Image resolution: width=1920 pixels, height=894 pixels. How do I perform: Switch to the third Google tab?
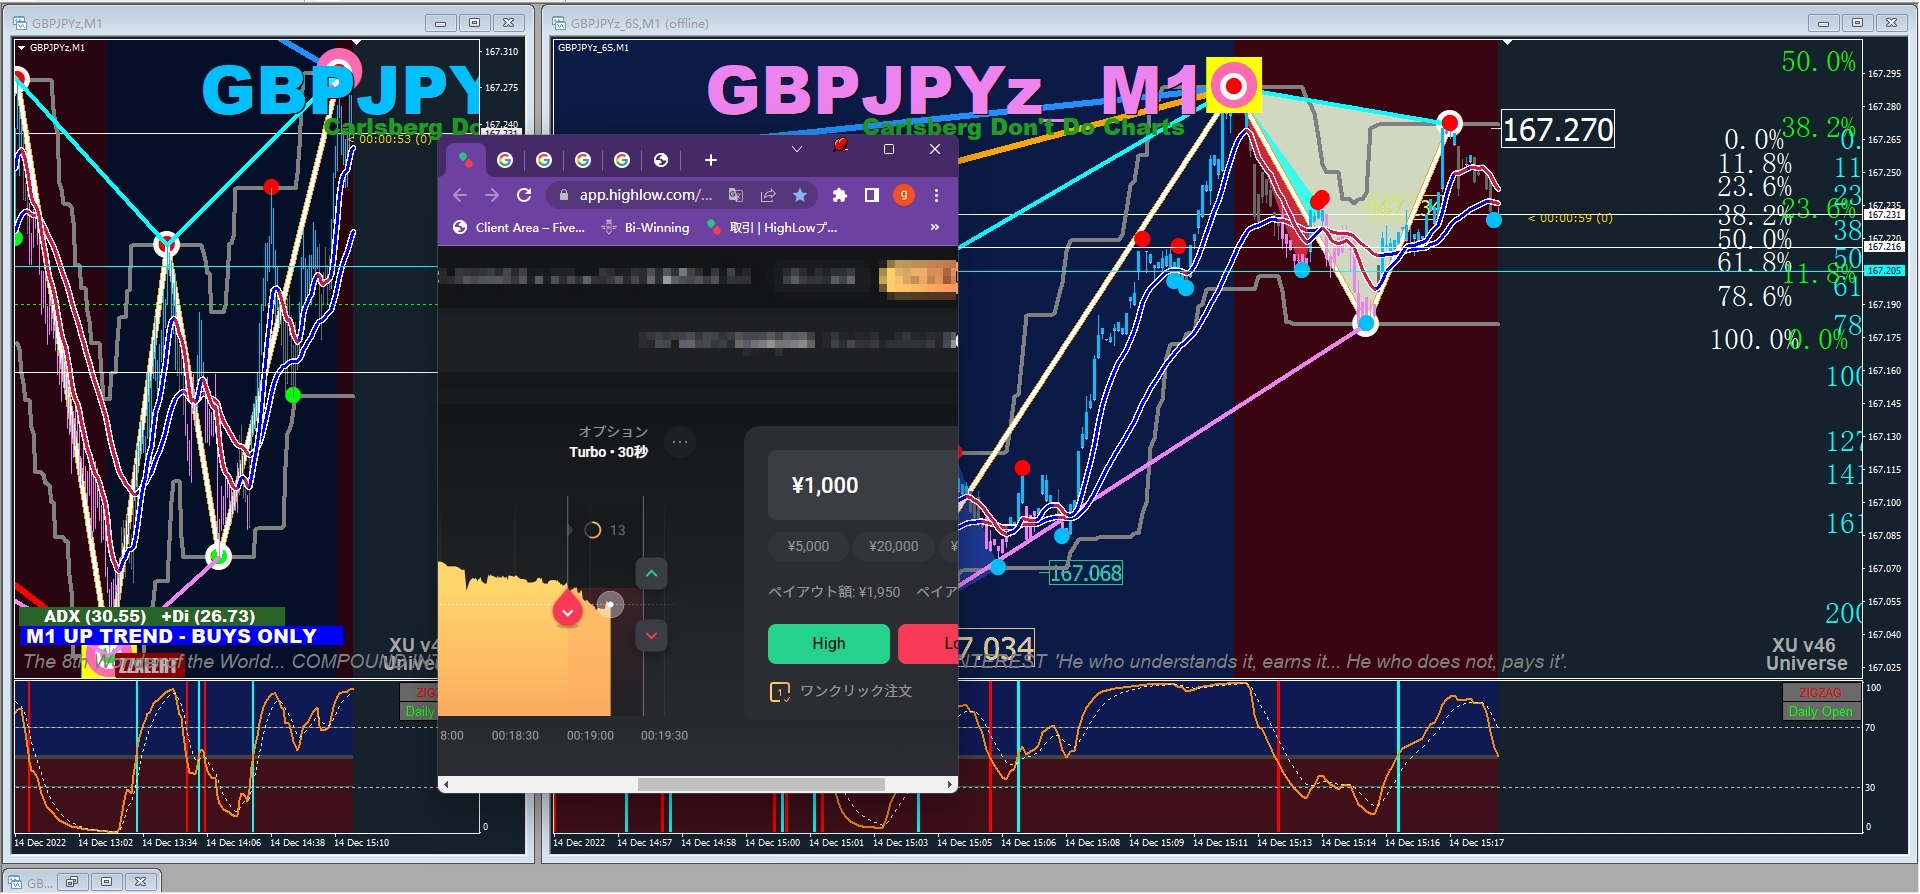click(x=583, y=160)
